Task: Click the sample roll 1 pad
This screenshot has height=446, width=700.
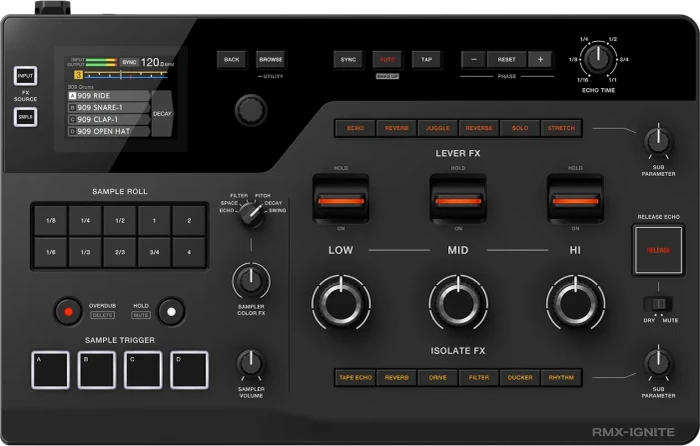Action: [x=154, y=221]
